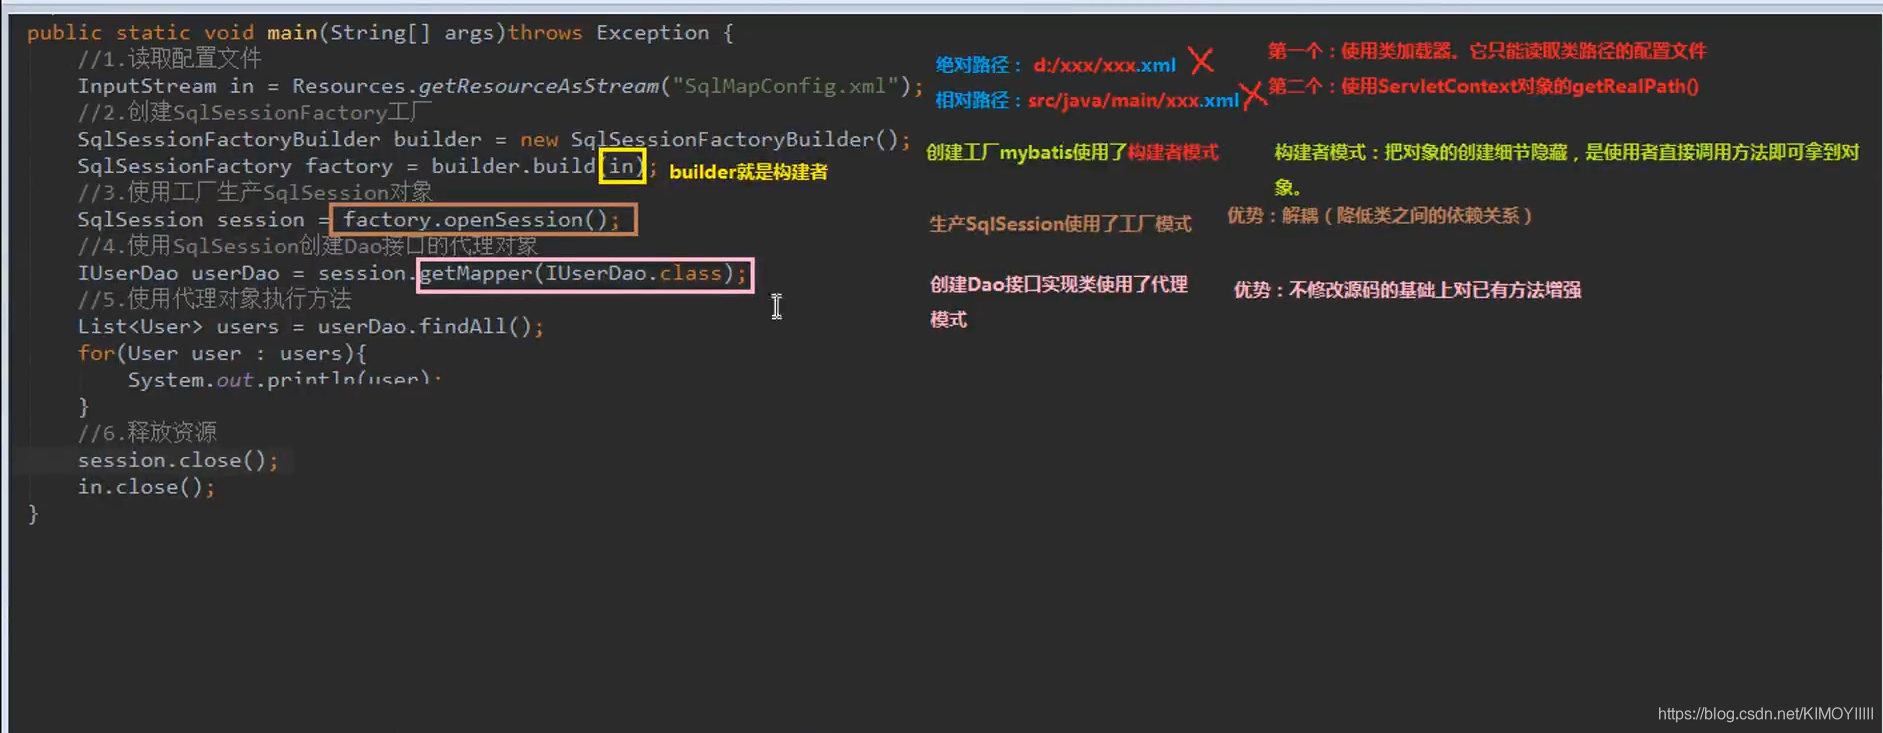
Task: Click the 'System.out.println(user);' line
Action: (285, 380)
